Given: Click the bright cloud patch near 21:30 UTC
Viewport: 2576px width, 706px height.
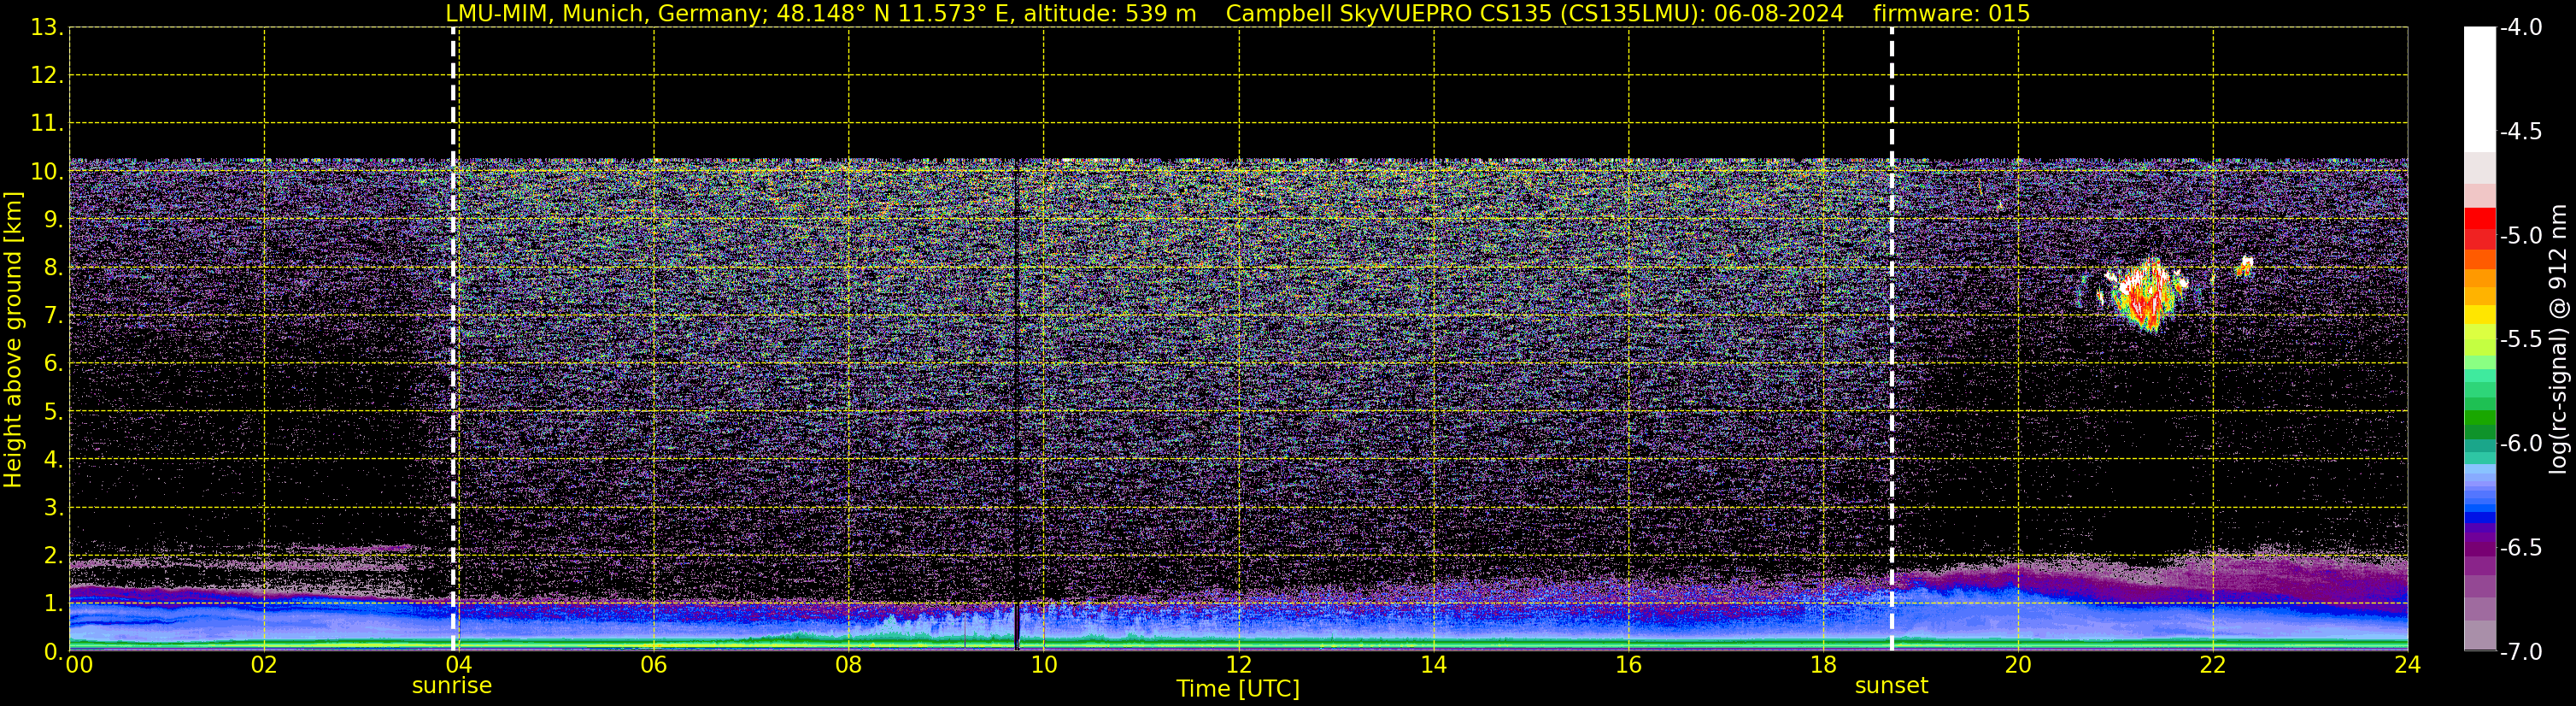Looking at the screenshot, I should [2146, 295].
